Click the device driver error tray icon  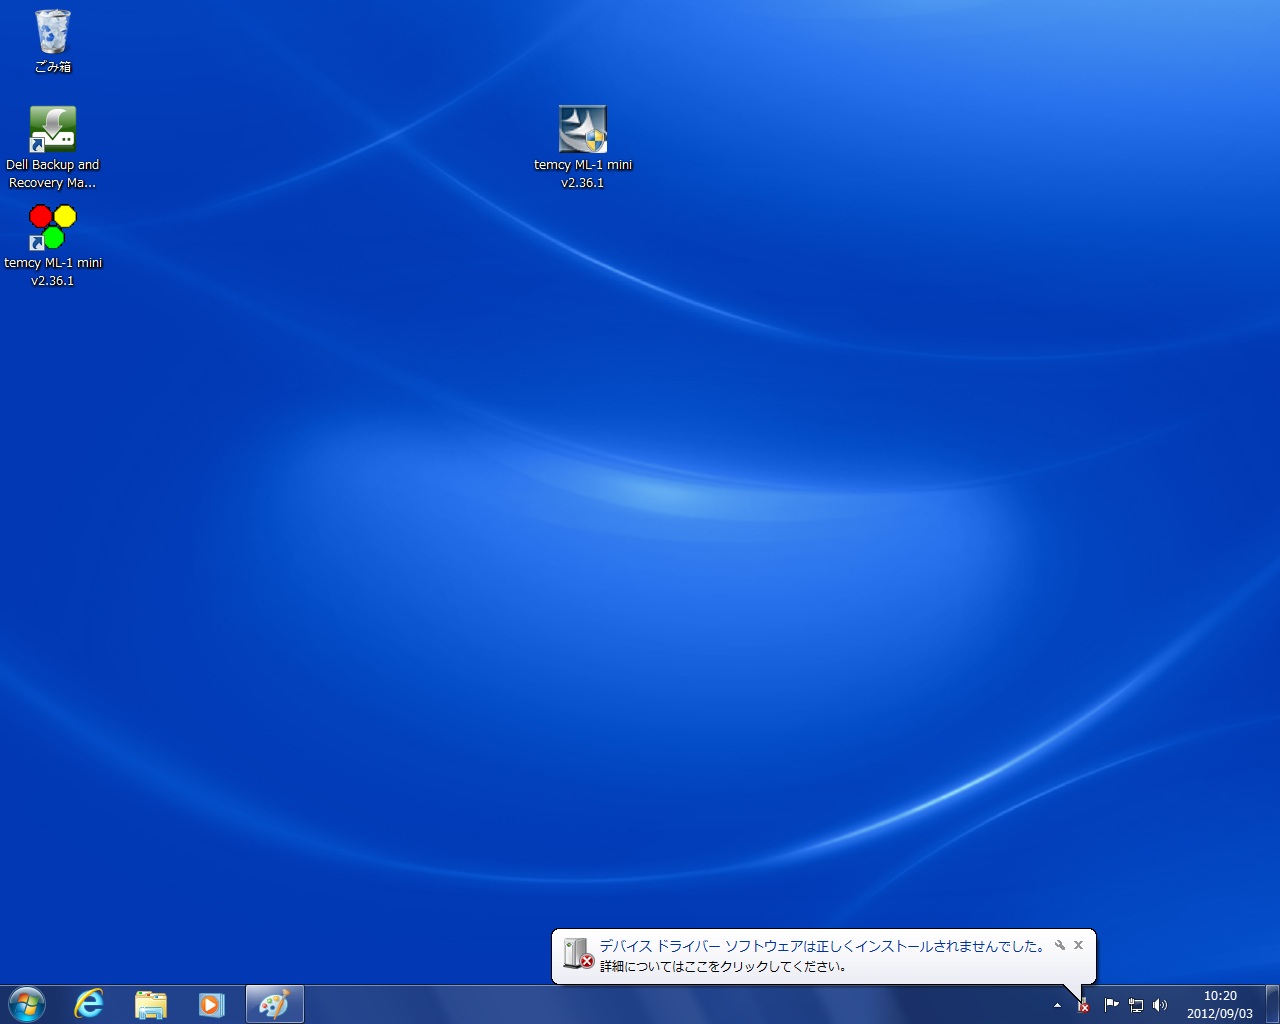tap(1084, 1005)
